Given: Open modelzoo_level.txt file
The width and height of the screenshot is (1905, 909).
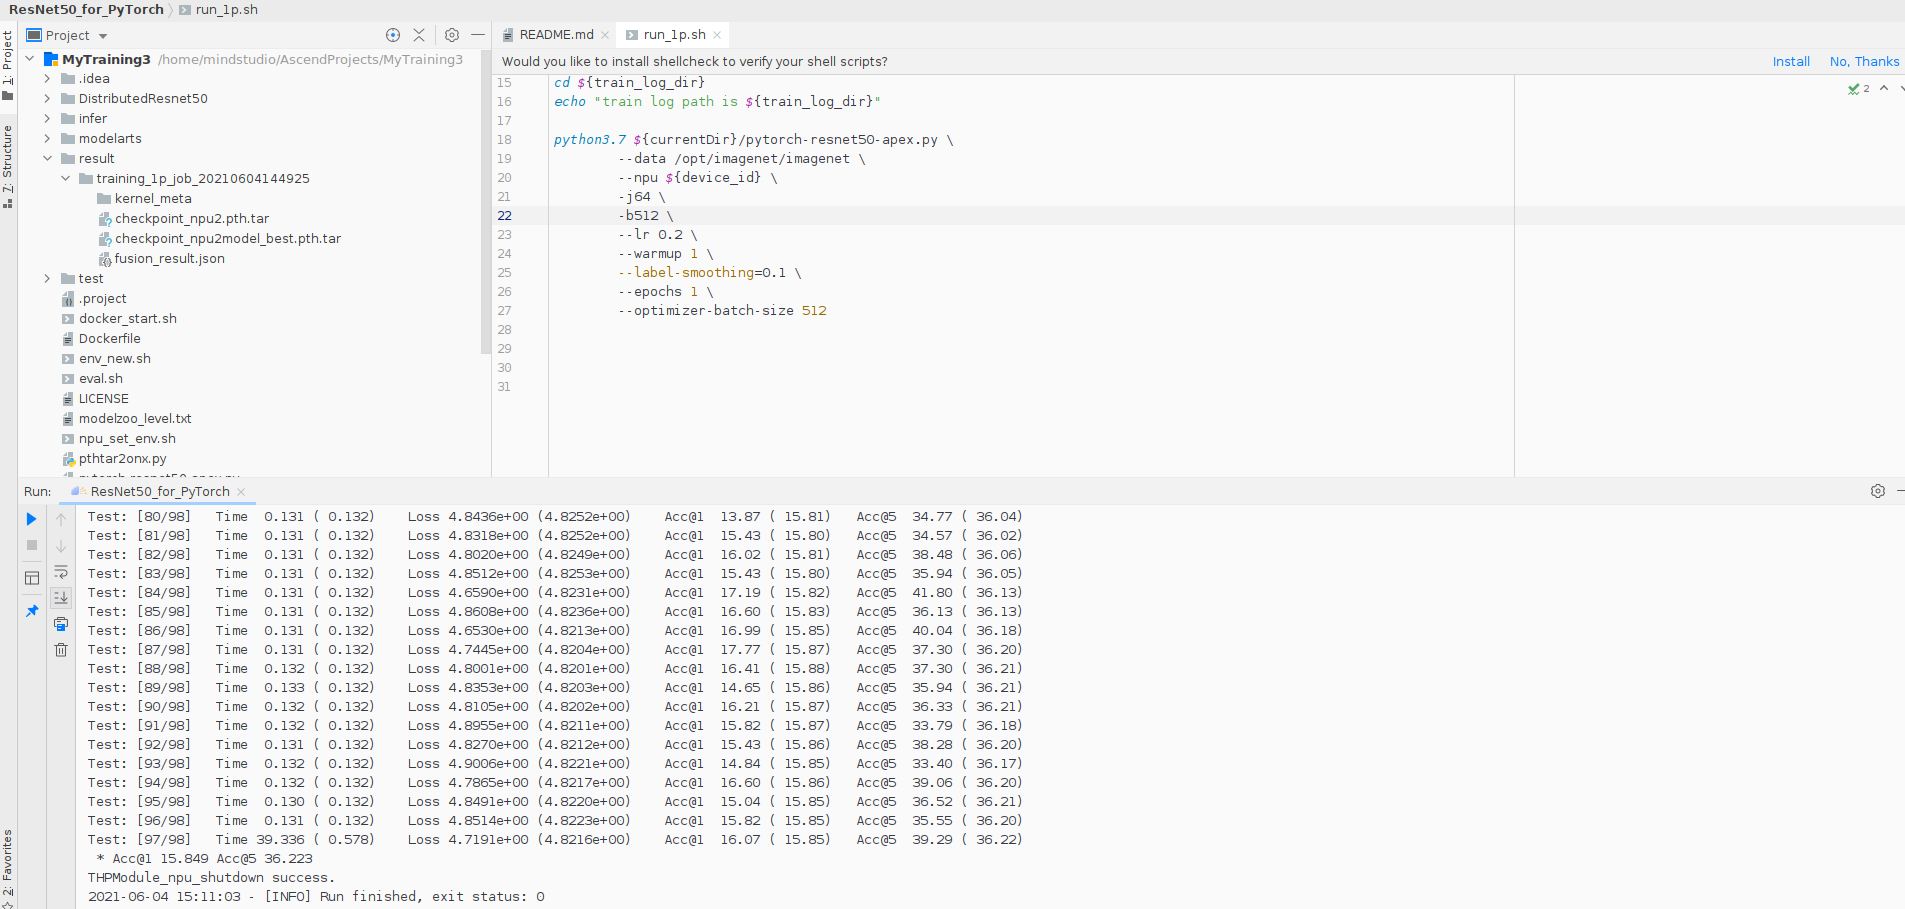Looking at the screenshot, I should click(x=134, y=419).
